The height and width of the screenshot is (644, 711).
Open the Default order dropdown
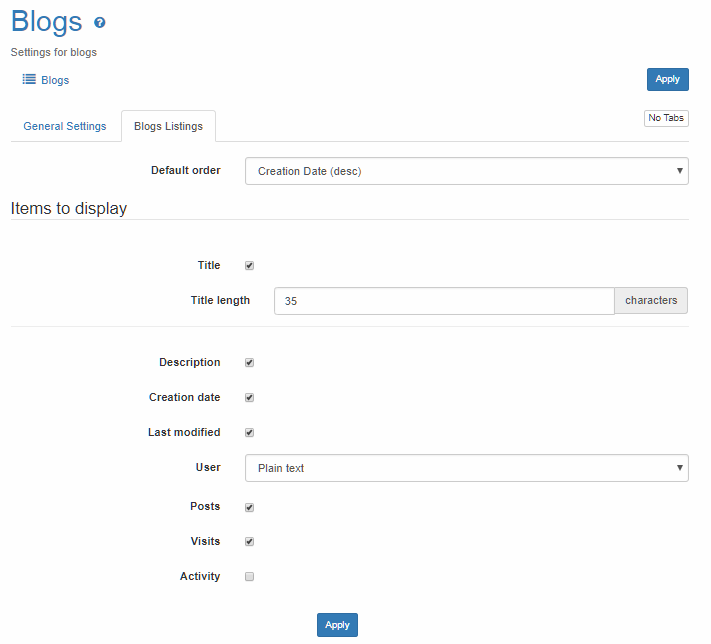466,171
